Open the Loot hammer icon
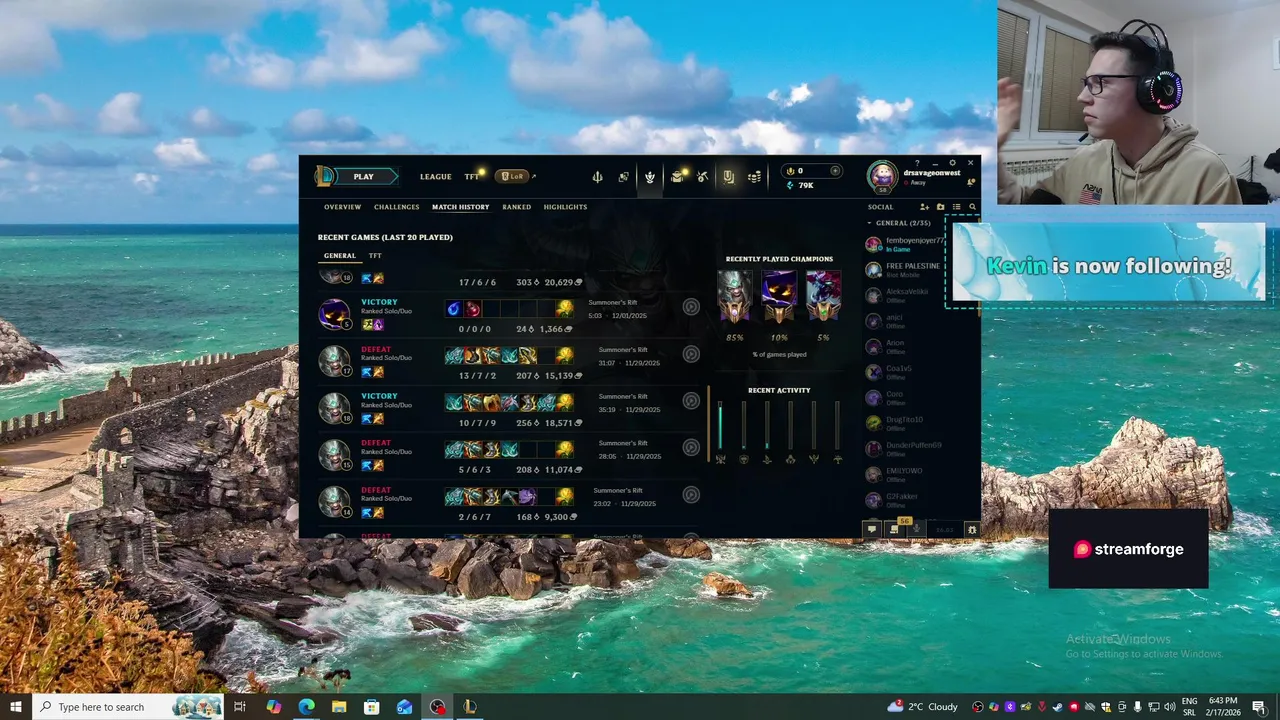Image resolution: width=1280 pixels, height=720 pixels. coord(702,177)
